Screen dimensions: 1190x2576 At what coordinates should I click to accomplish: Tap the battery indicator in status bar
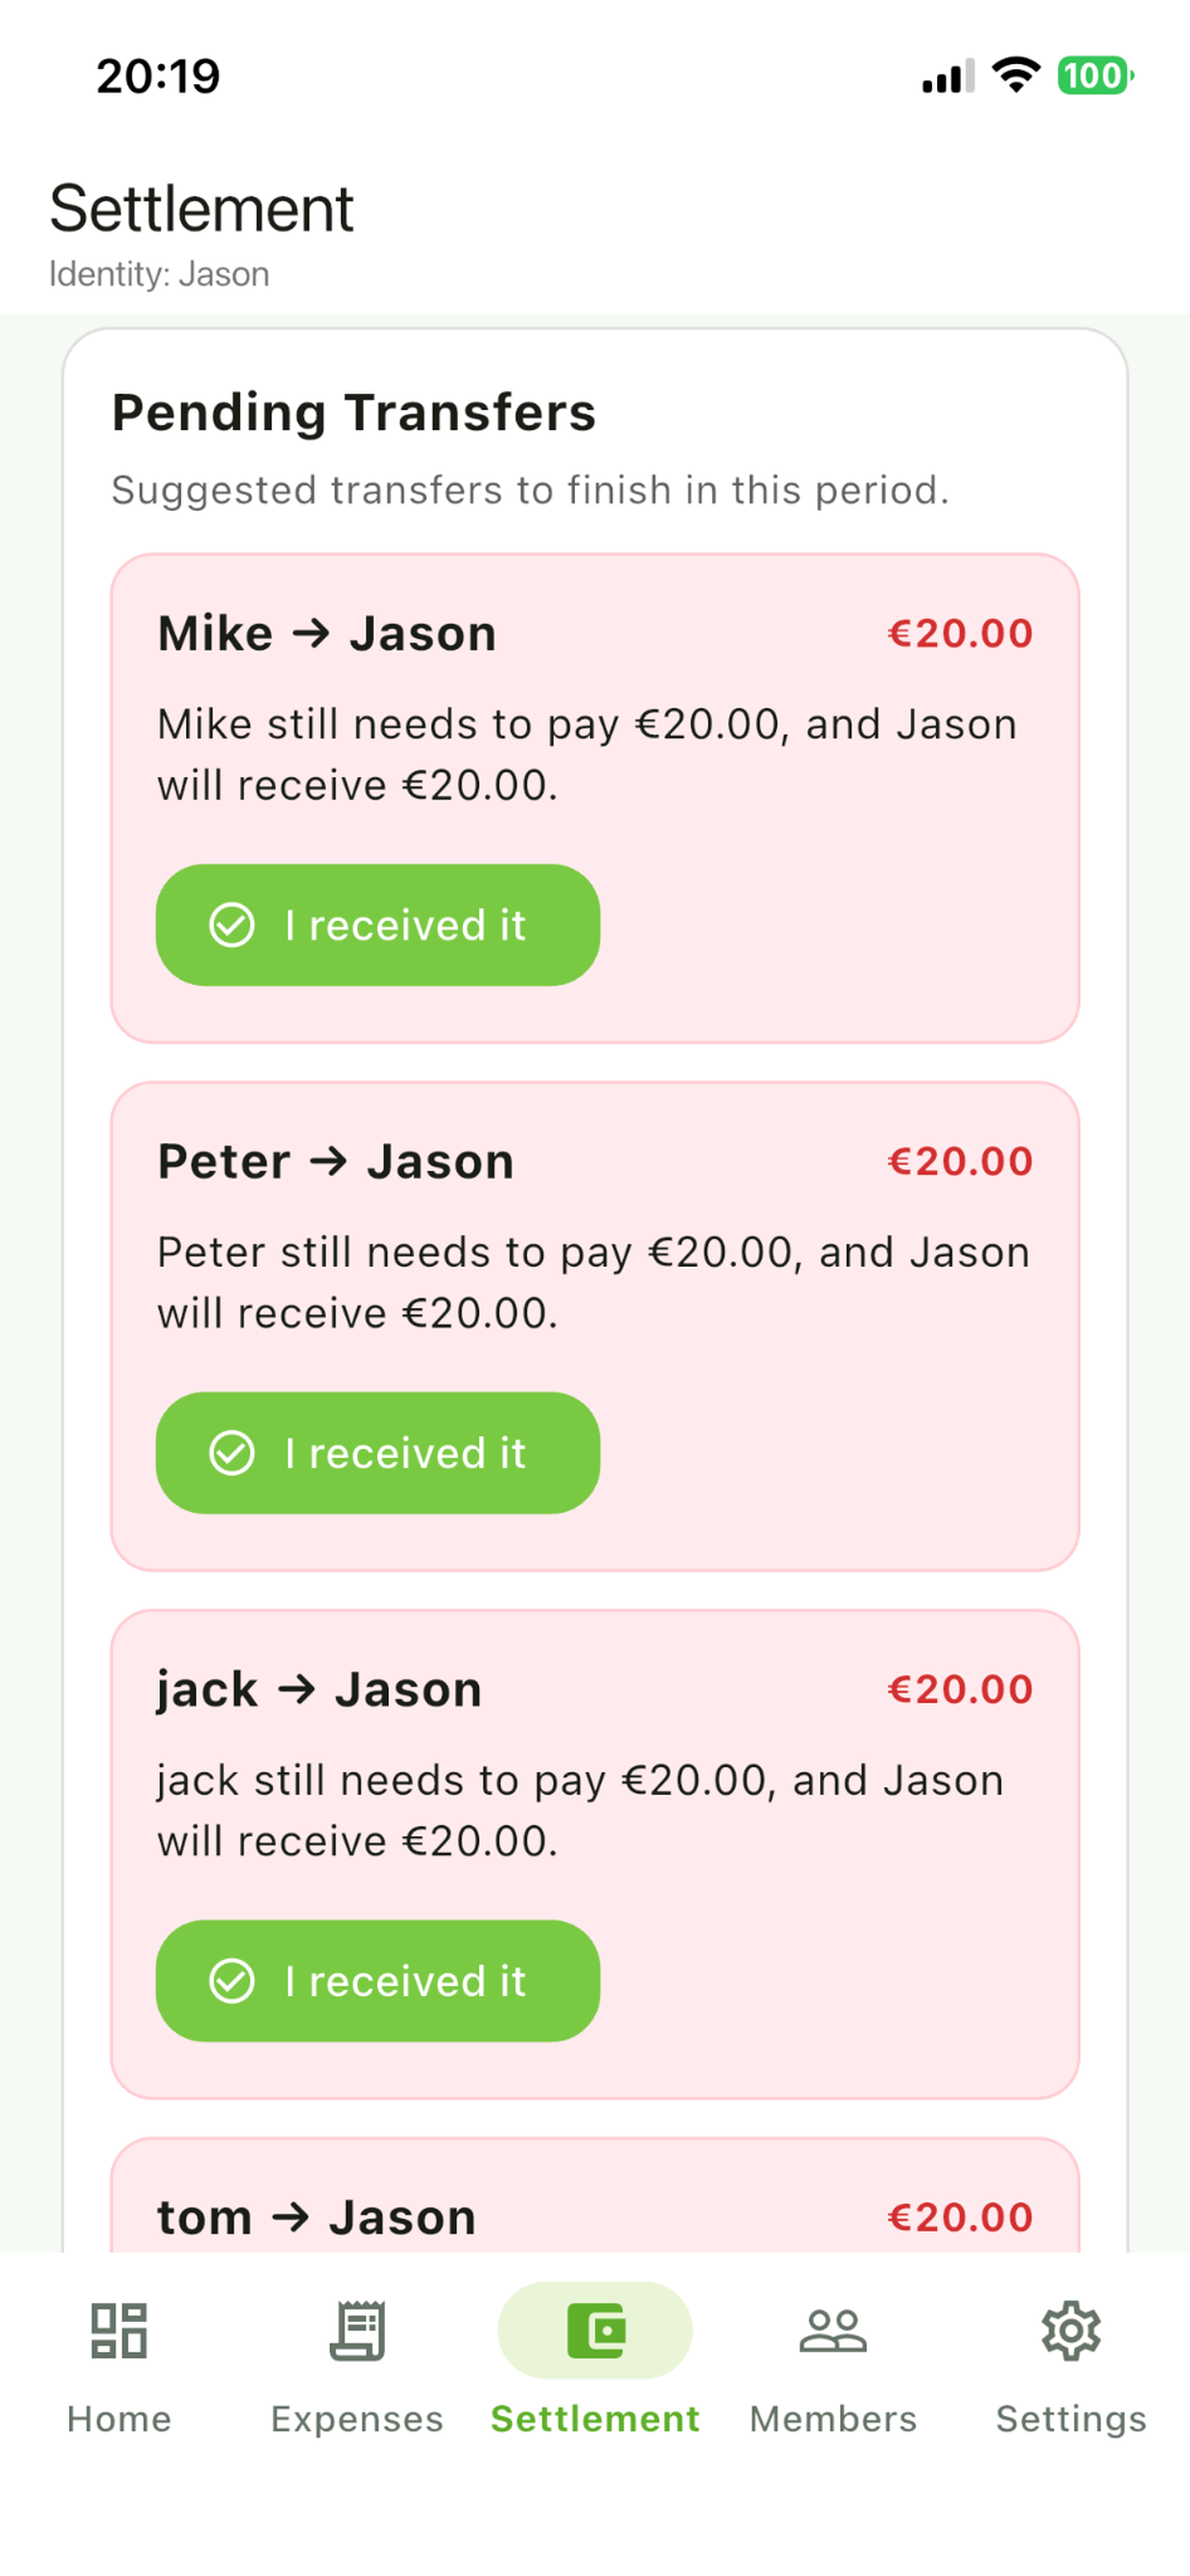[x=1095, y=76]
